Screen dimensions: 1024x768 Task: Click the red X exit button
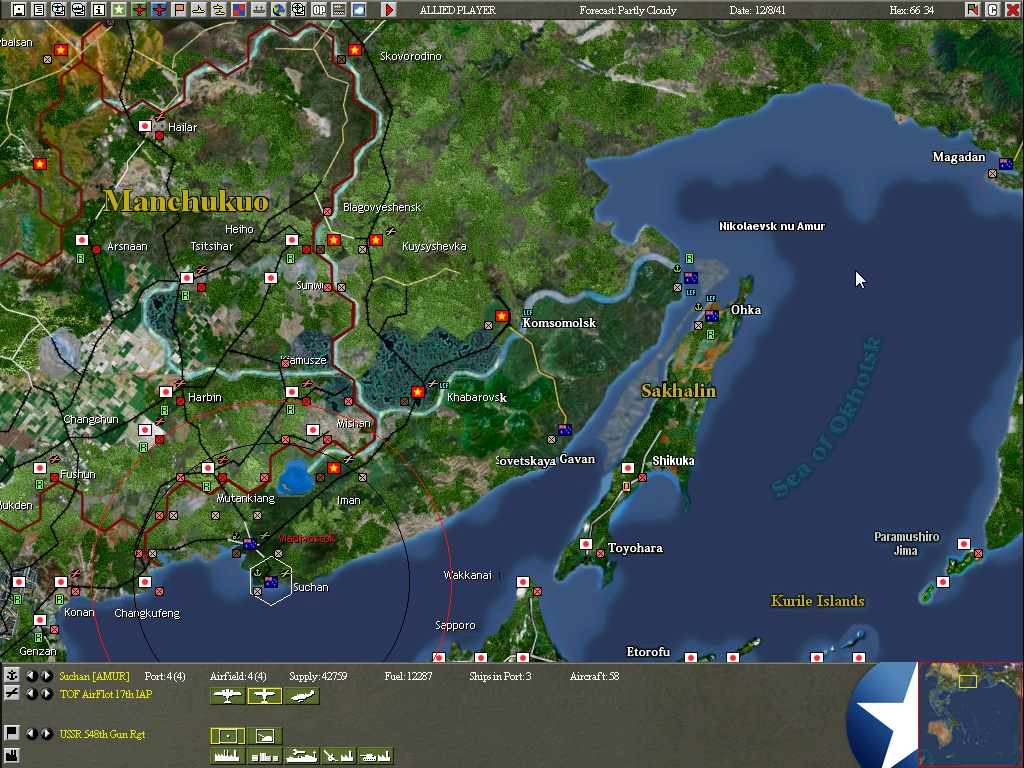tap(1012, 10)
